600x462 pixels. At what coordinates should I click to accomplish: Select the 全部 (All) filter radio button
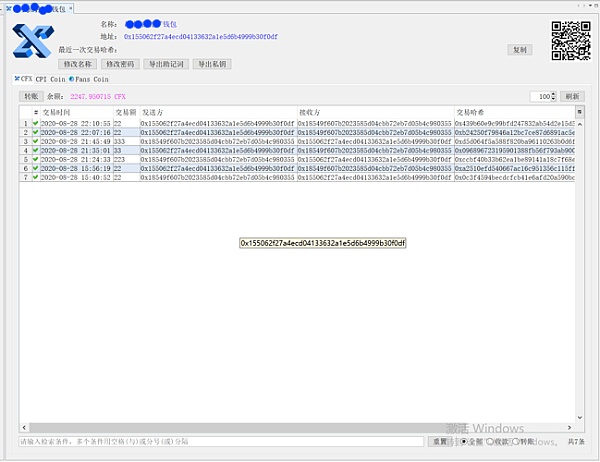tap(463, 441)
